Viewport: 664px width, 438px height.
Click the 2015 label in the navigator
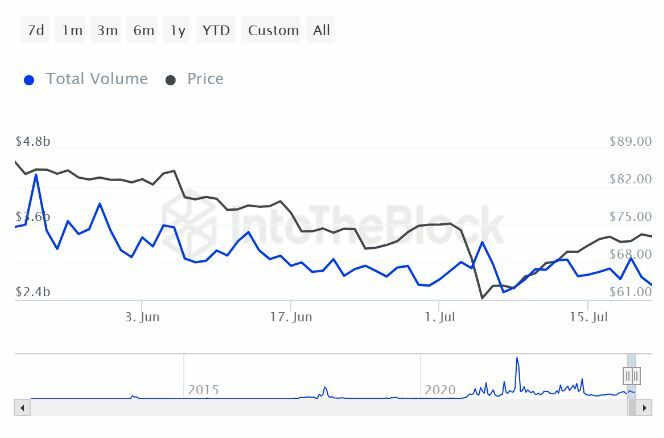(x=203, y=389)
